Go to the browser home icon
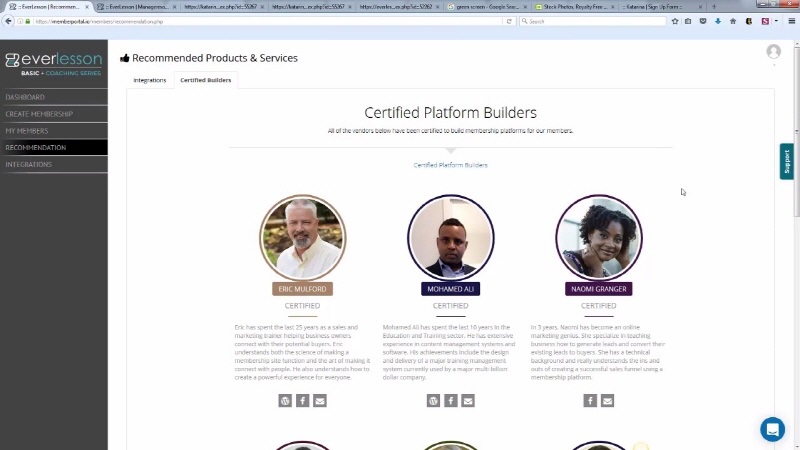 tap(733, 21)
